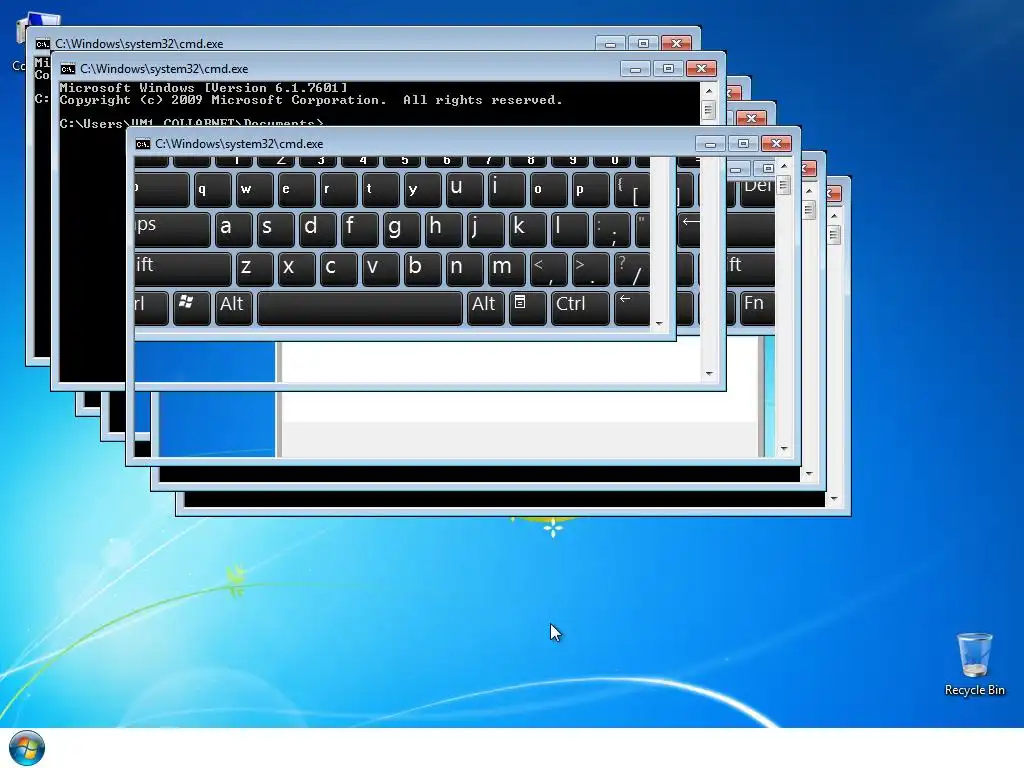The image size is (1024, 768).
Task: Hit the e key
Action: click(296, 189)
